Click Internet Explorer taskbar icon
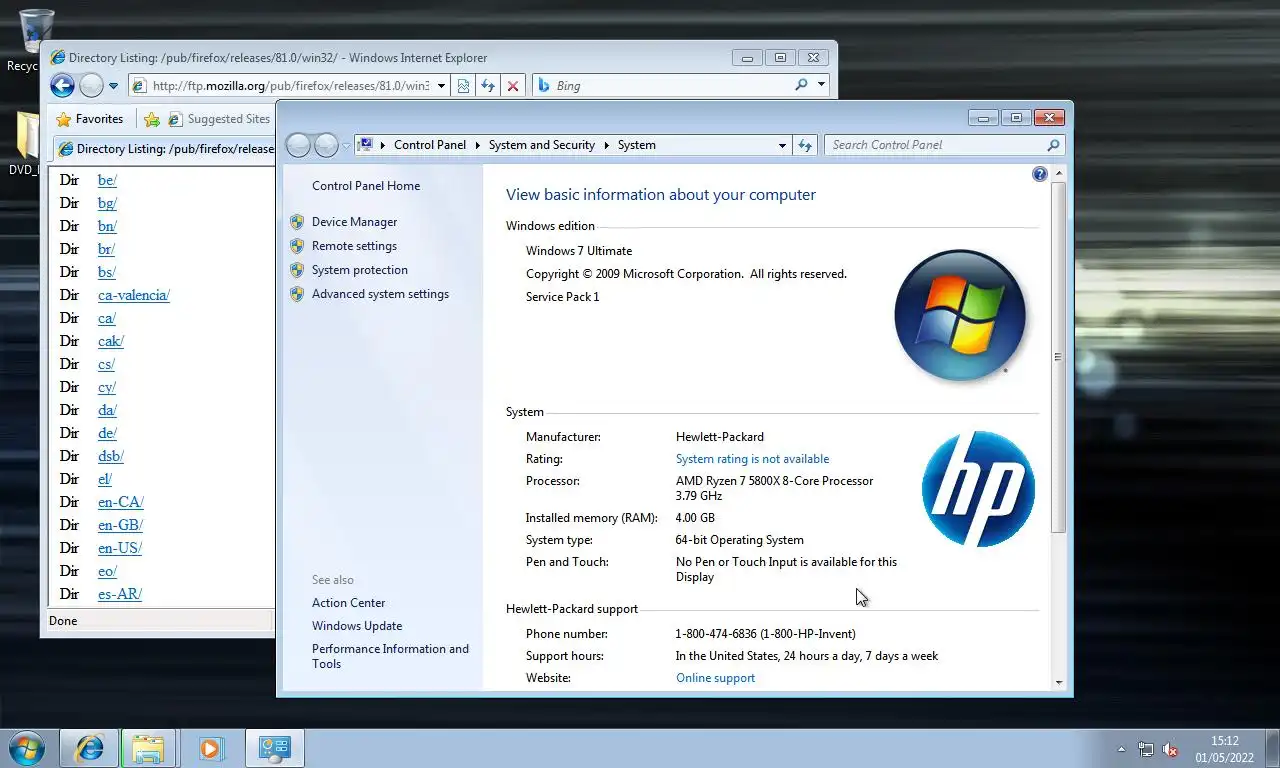Image resolution: width=1280 pixels, height=768 pixels. click(89, 748)
